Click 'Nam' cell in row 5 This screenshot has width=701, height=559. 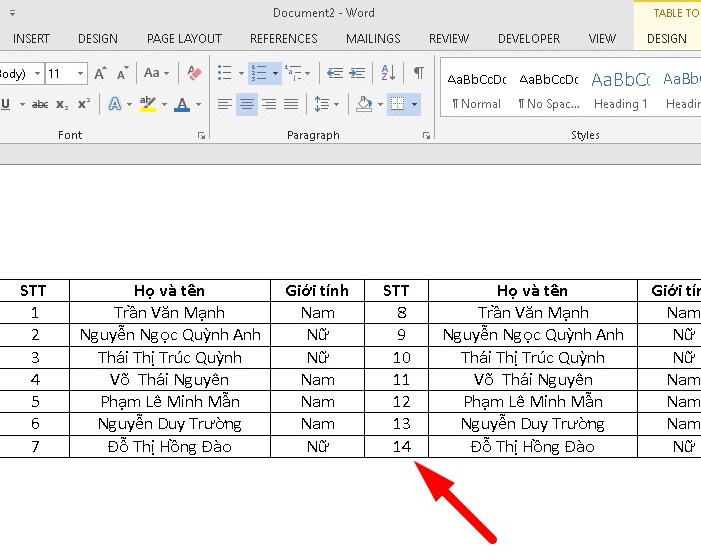point(317,402)
